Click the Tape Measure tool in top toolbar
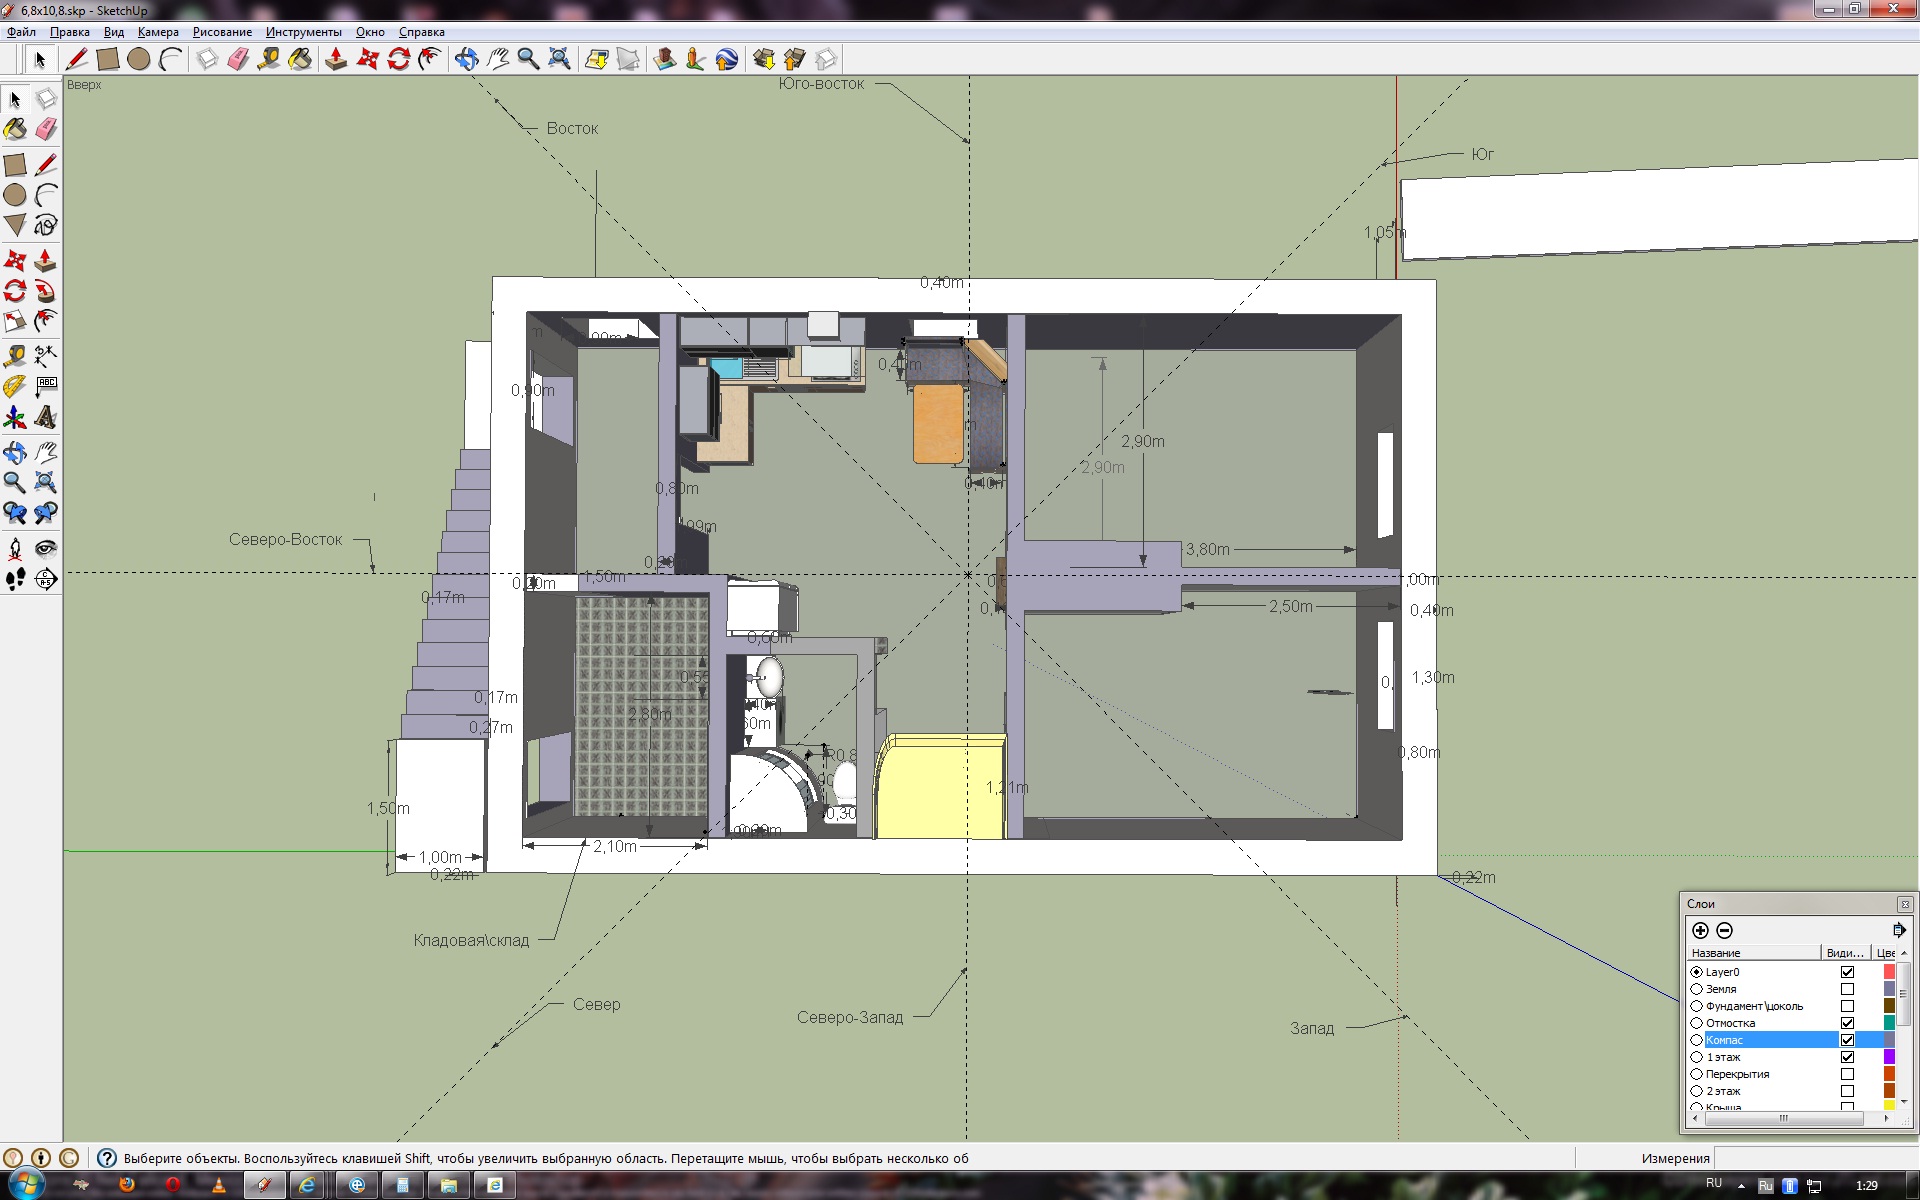The height and width of the screenshot is (1200, 1920). pos(268,59)
